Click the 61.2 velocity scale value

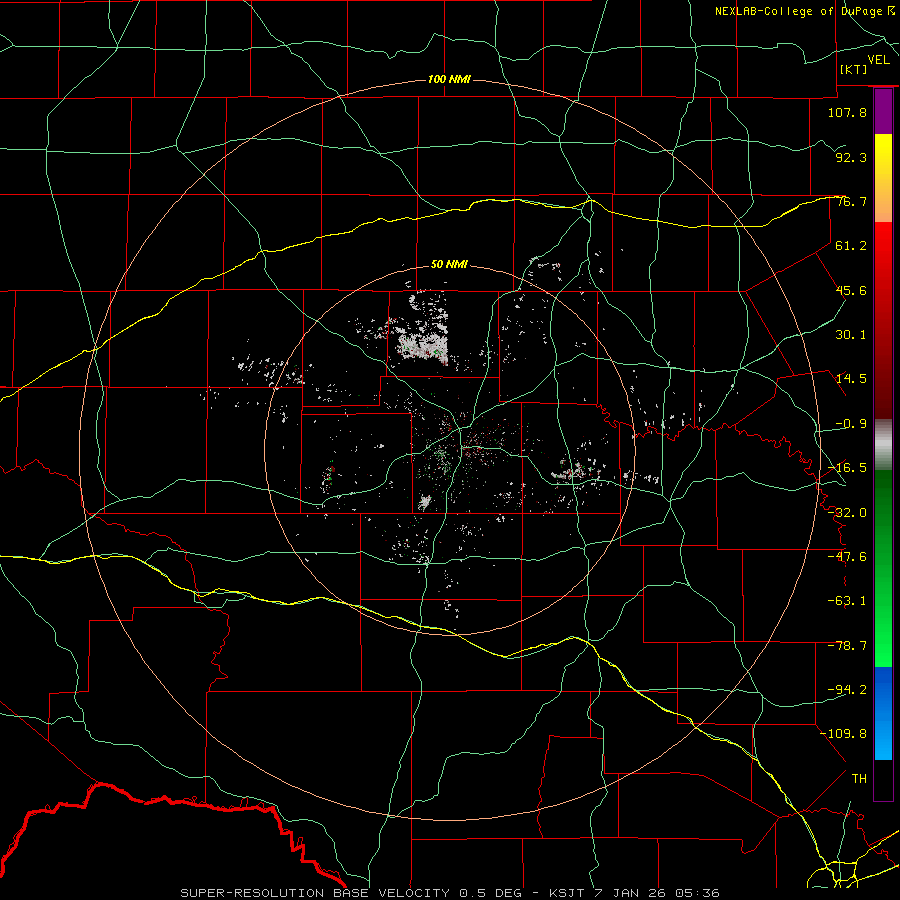851,246
